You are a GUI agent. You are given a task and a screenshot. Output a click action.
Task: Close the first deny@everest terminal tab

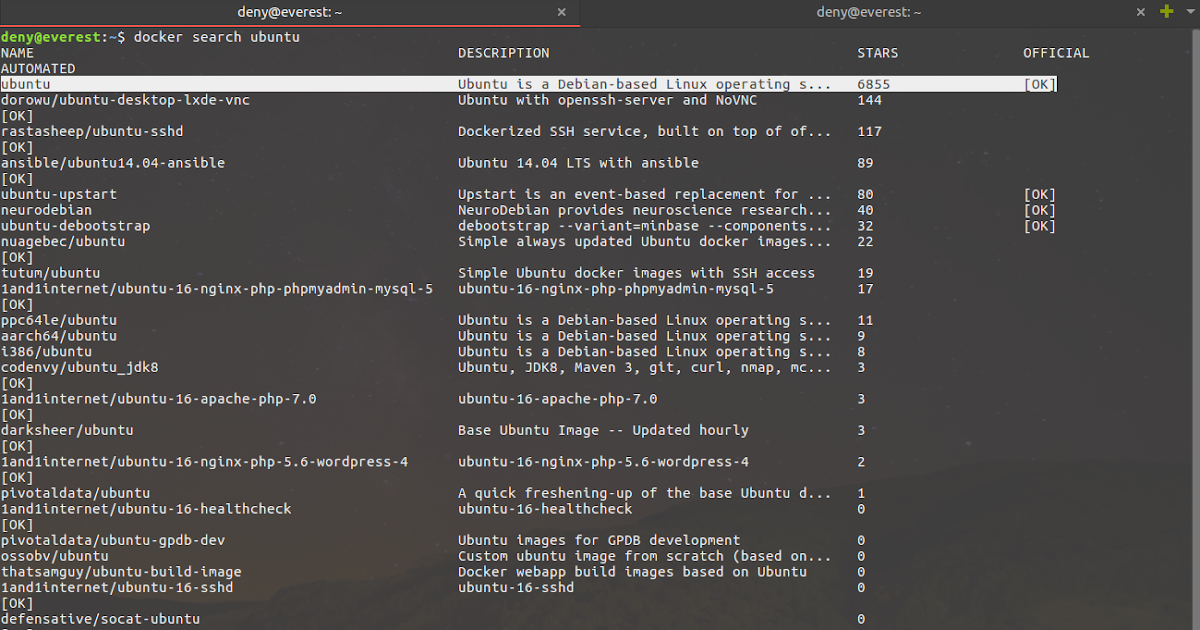pos(561,12)
